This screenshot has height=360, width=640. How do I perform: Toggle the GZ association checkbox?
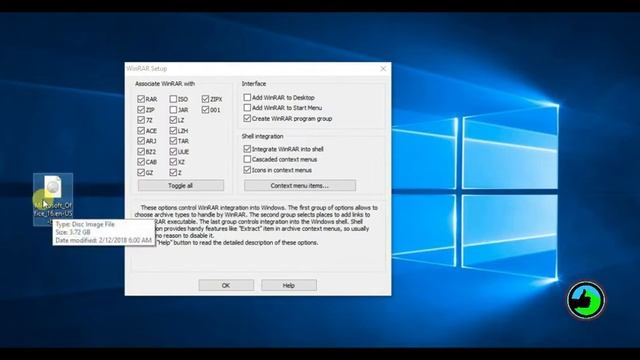[141, 172]
